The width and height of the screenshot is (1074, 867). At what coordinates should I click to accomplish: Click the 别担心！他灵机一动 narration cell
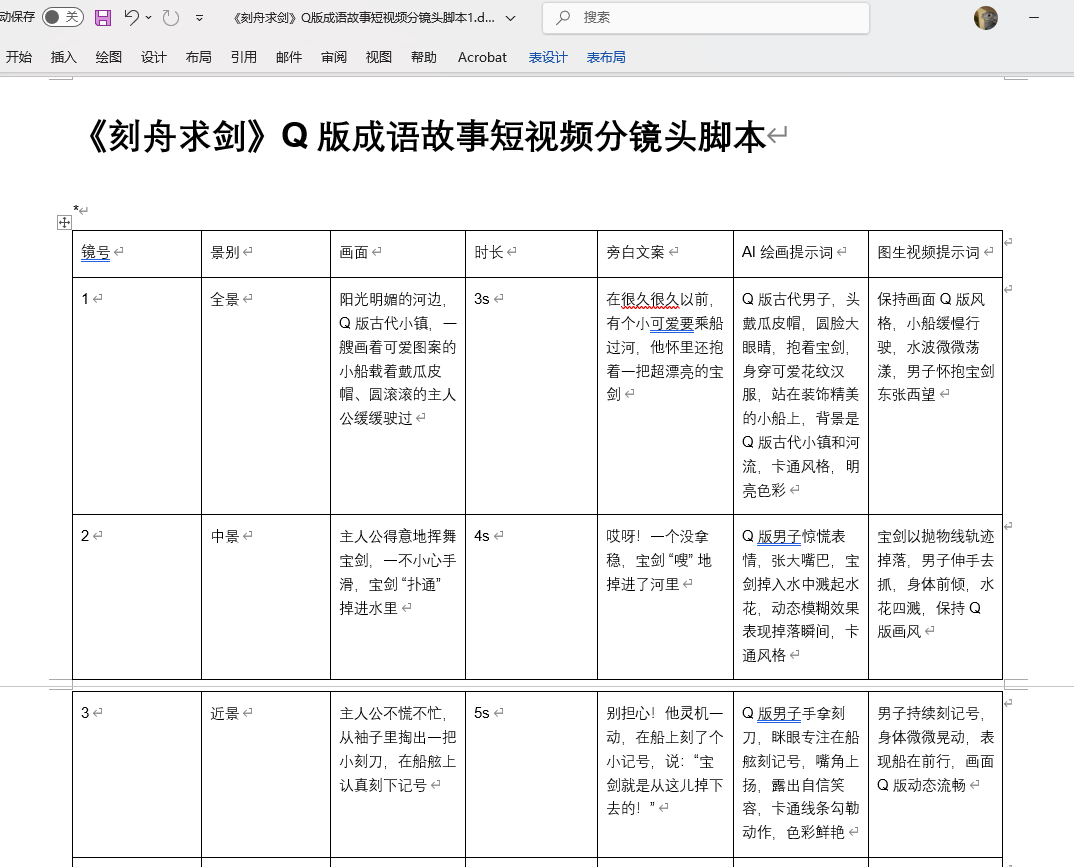[x=665, y=774]
